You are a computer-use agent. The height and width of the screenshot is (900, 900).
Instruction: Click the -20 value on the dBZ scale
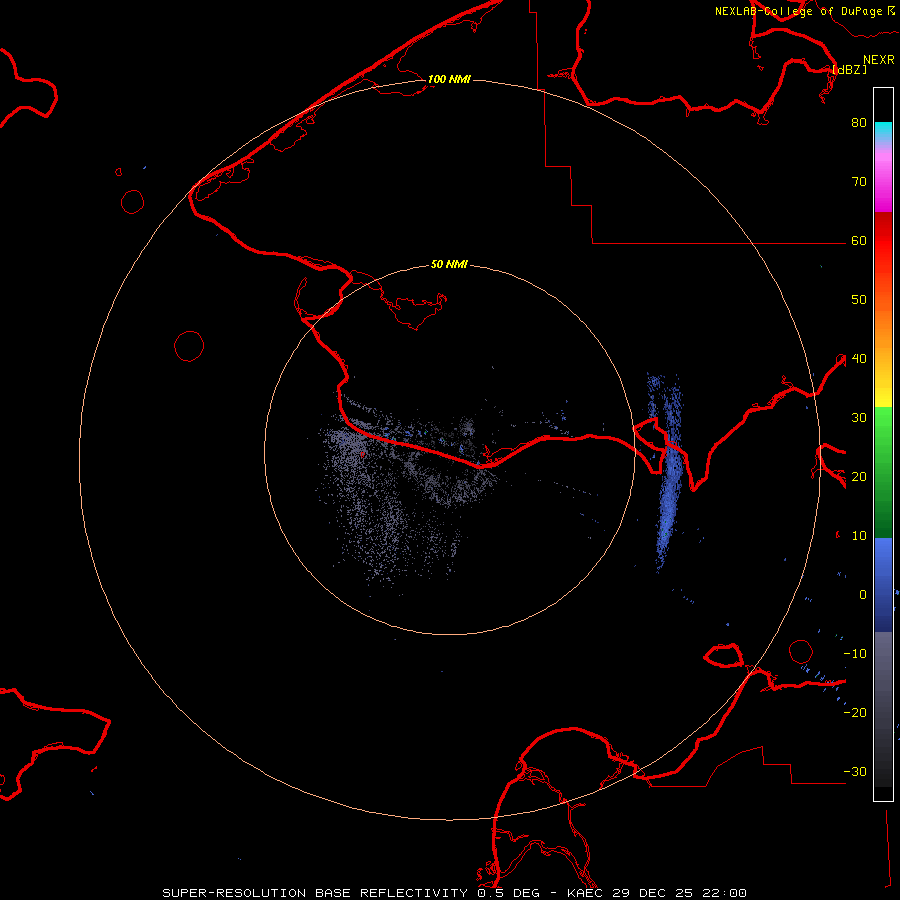coord(855,712)
